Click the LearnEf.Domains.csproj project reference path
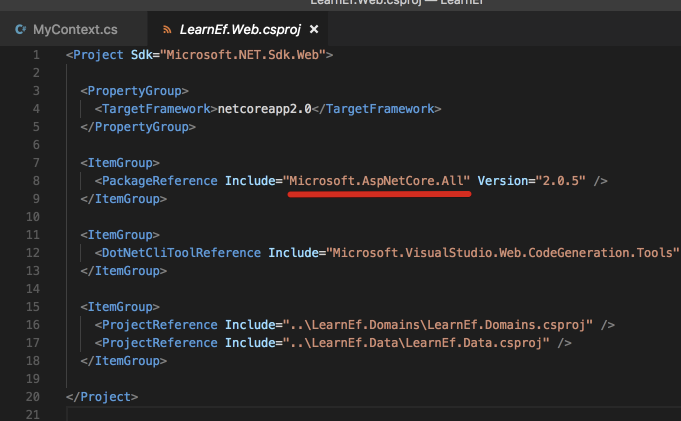 coord(438,325)
